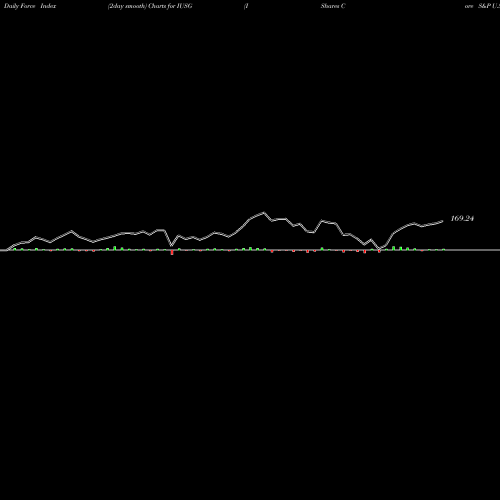Click the "Daily Force Index" title text

pyautogui.click(x=30, y=6)
